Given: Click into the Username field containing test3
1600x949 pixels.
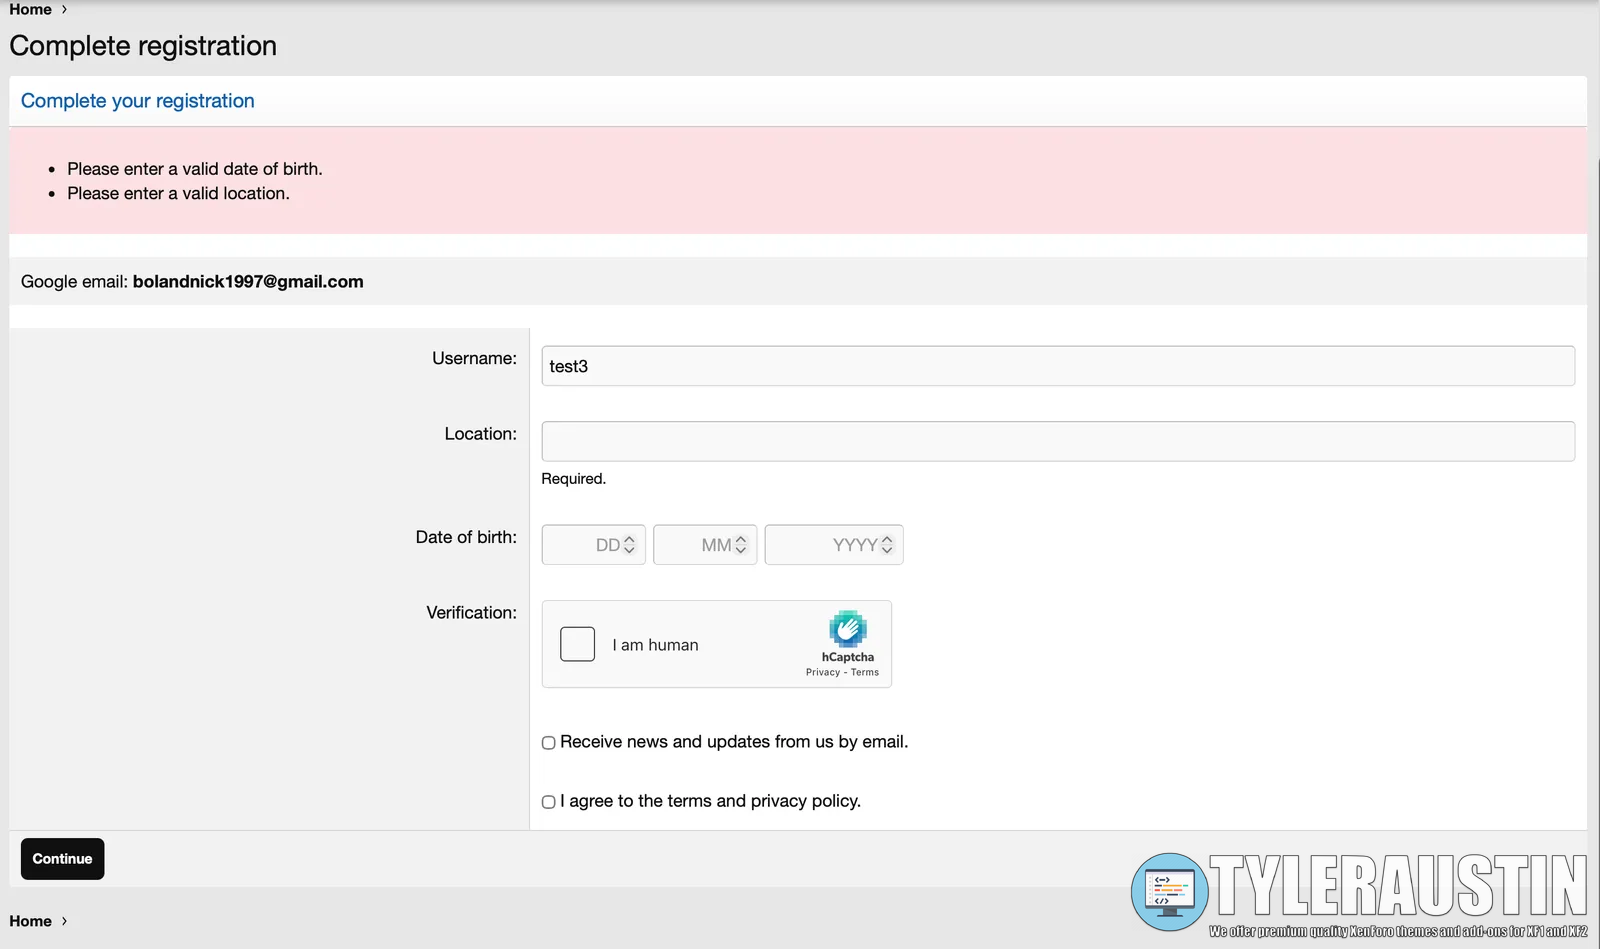Looking at the screenshot, I should pos(1057,366).
